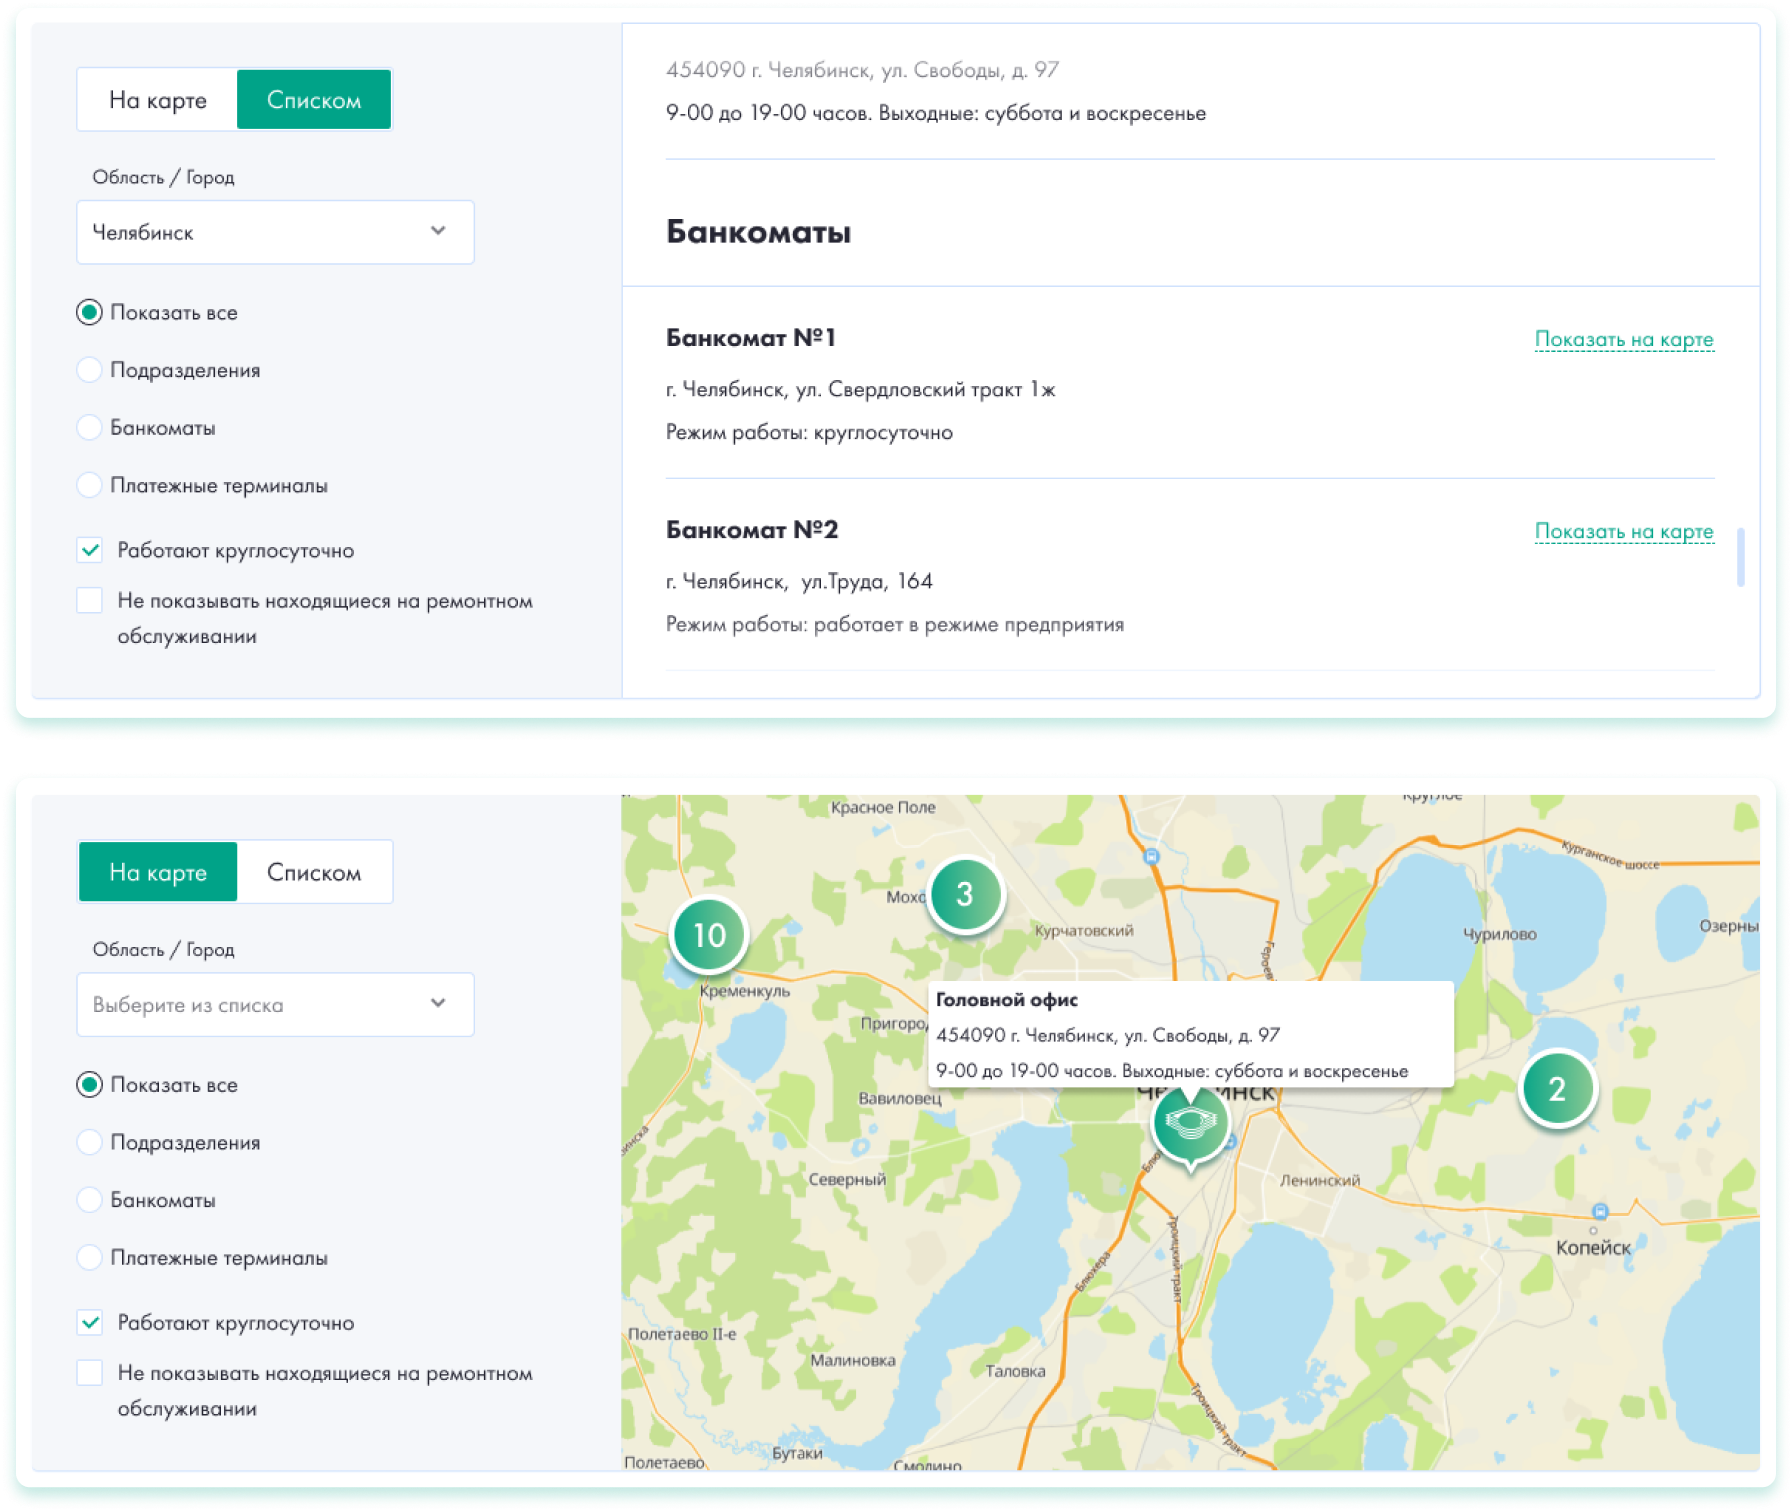This screenshot has width=1792, height=1512.
Task: Select Подразделения radio button in the map panel
Action: 90,1143
